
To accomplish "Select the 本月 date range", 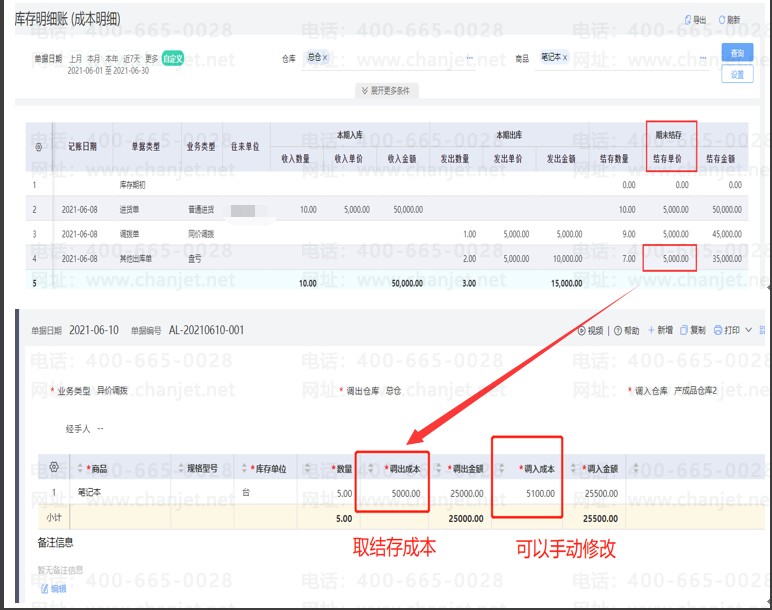I will pyautogui.click(x=94, y=59).
